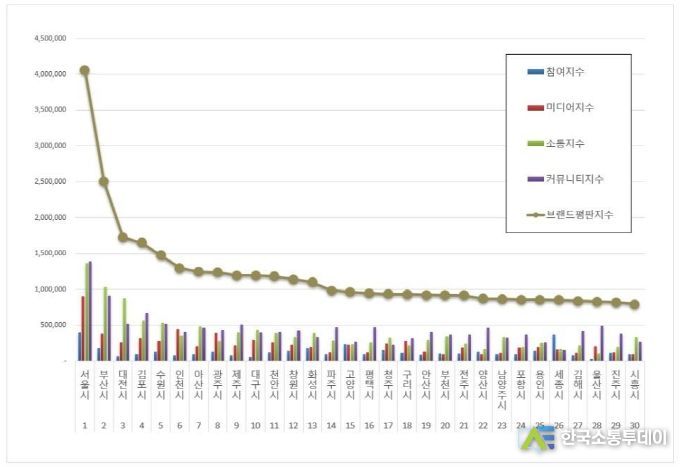Click the 남양주시 x-axis label
Viewport: 683px width, 467px height.
click(501, 386)
